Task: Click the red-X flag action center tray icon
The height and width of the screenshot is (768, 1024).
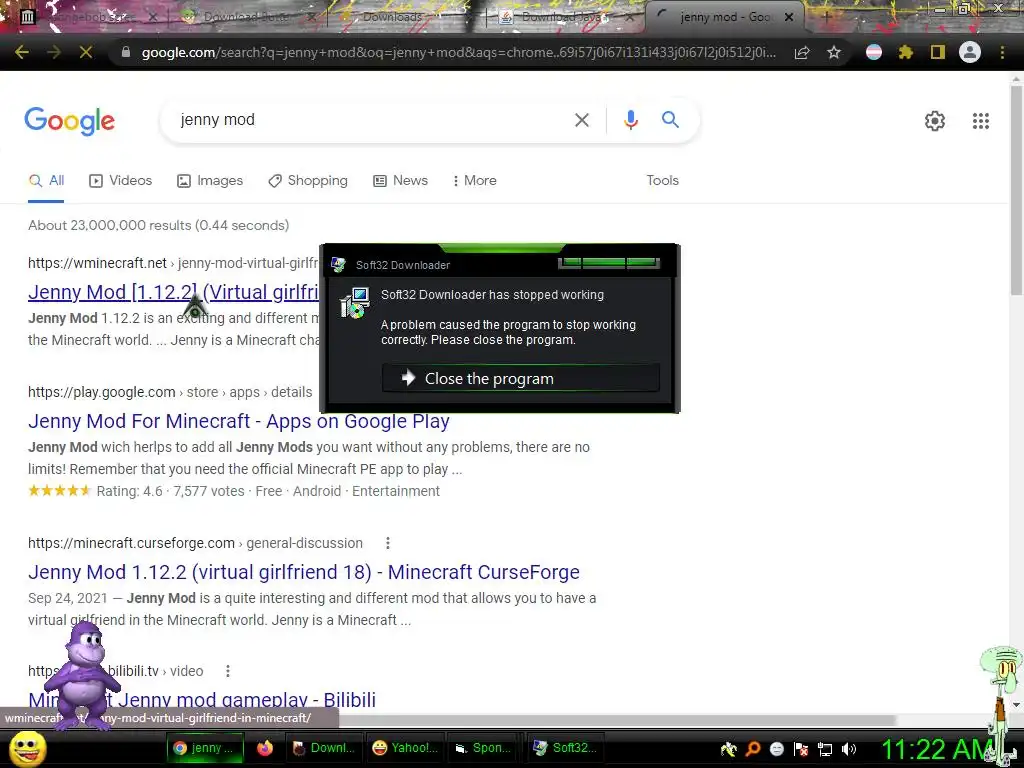Action: click(801, 750)
